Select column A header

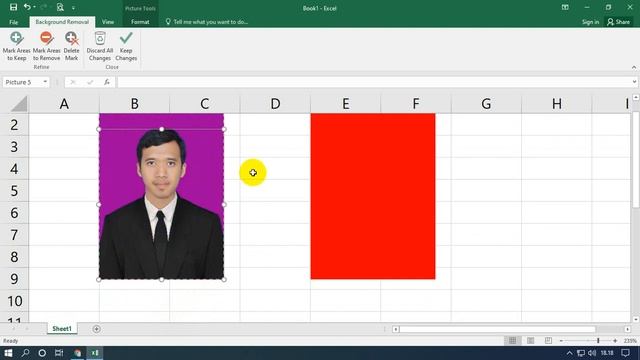(64, 104)
